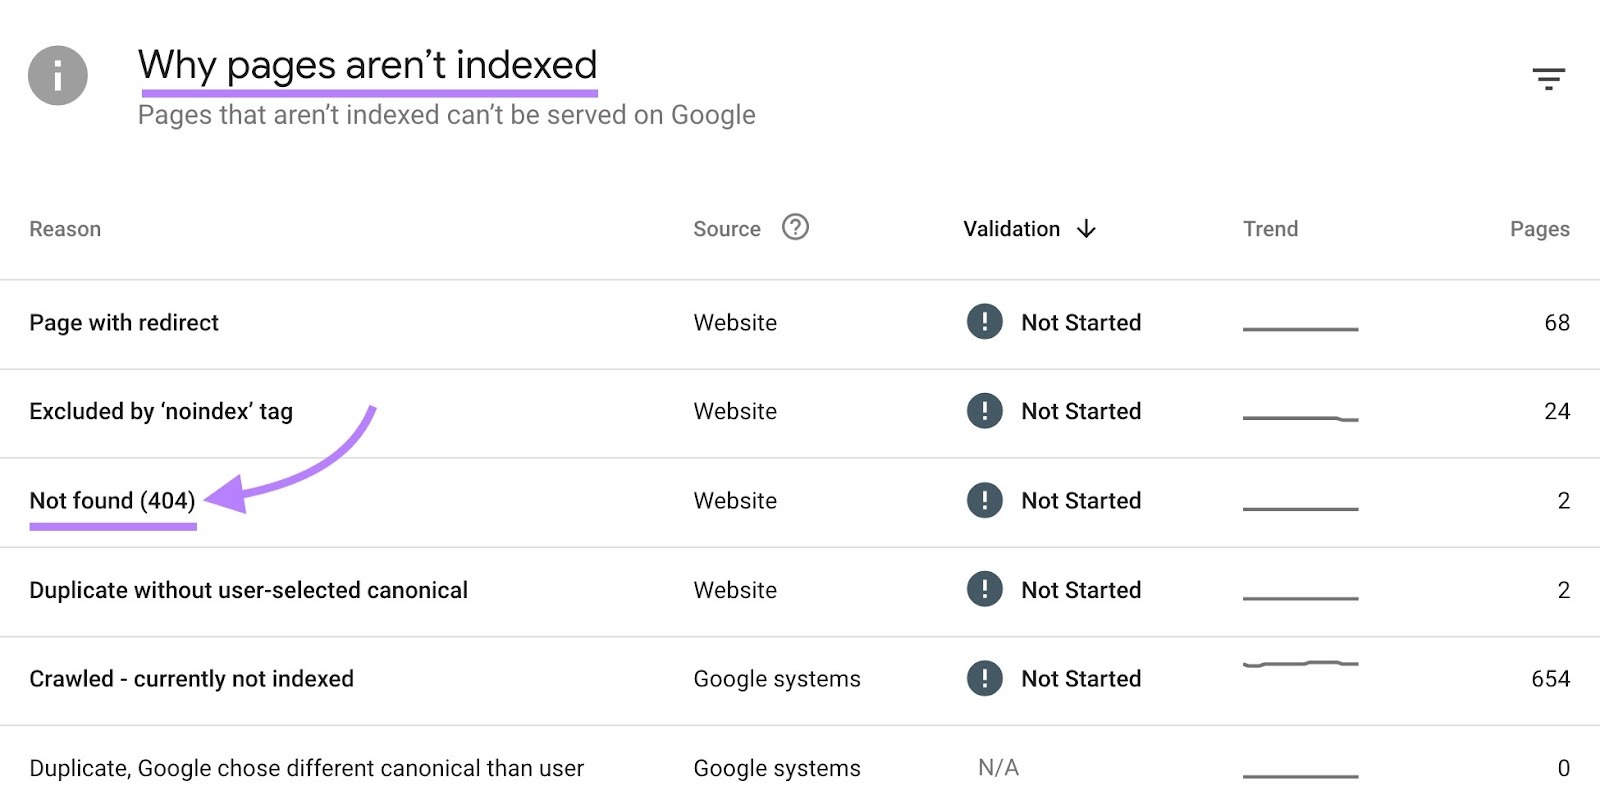Open the filter icon at top right
Screen dimensions: 1600x809
pyautogui.click(x=1549, y=76)
